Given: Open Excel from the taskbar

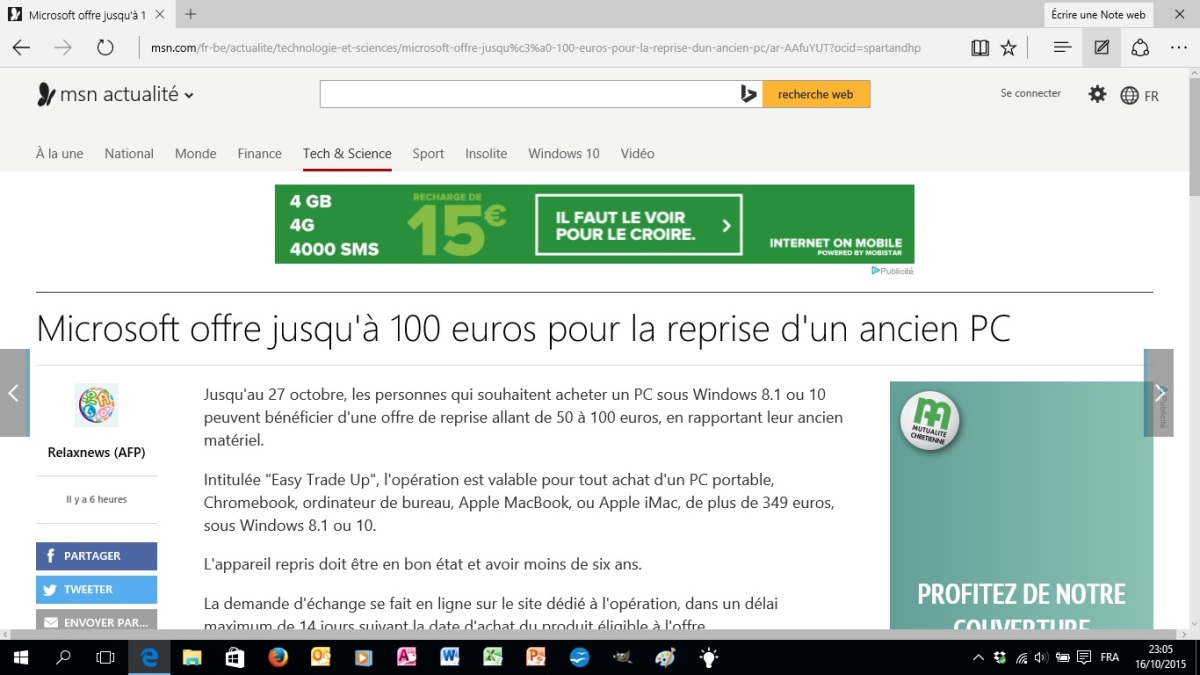Looking at the screenshot, I should [x=492, y=657].
